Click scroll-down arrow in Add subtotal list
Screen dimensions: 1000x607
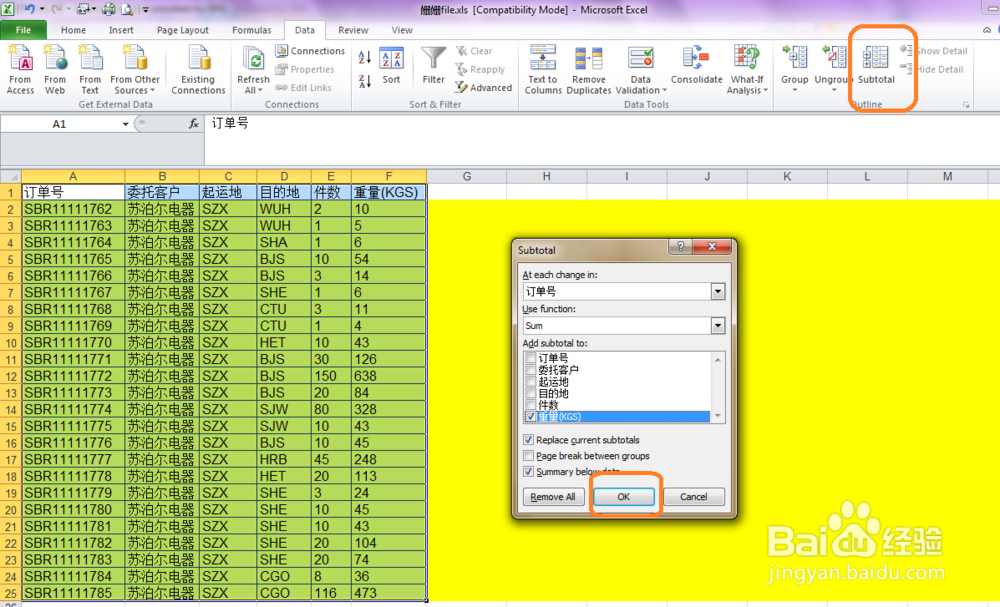718,416
